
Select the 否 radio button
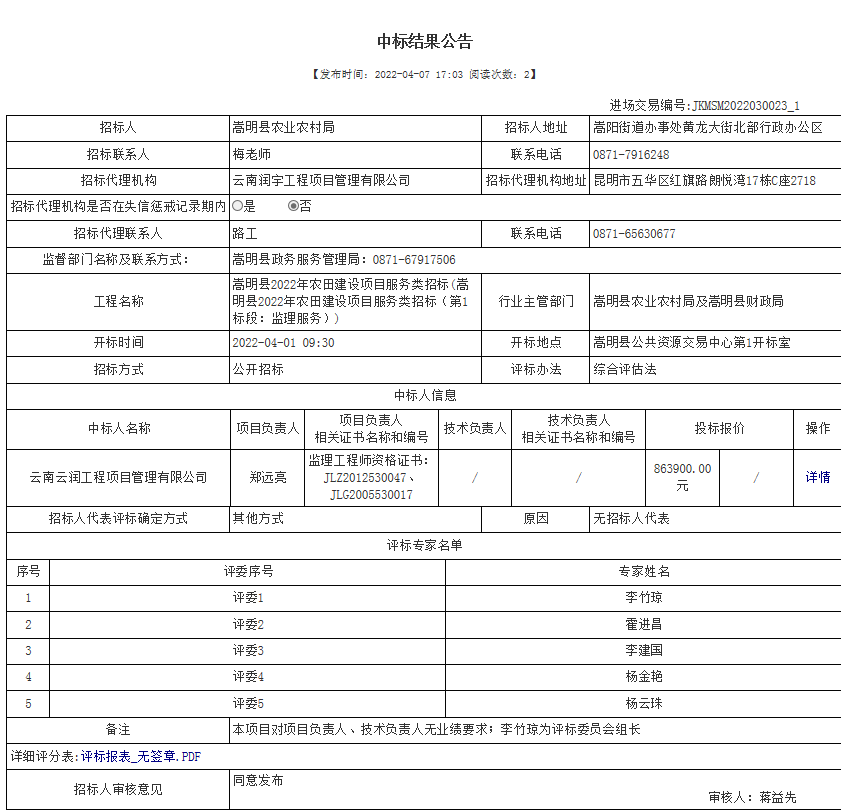pos(294,206)
